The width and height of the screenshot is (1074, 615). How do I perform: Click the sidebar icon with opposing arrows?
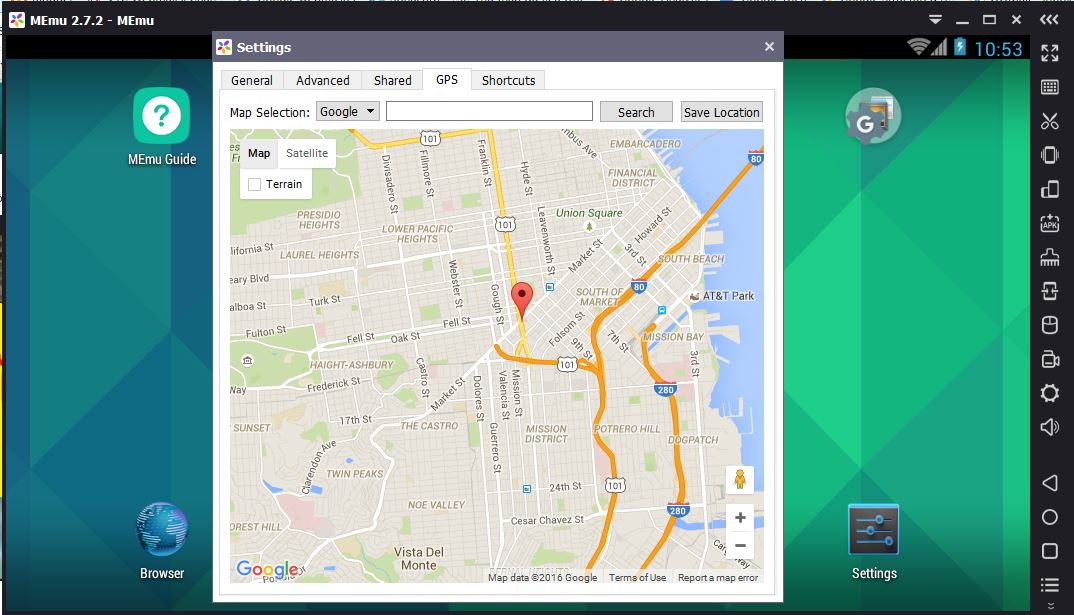(x=1049, y=291)
